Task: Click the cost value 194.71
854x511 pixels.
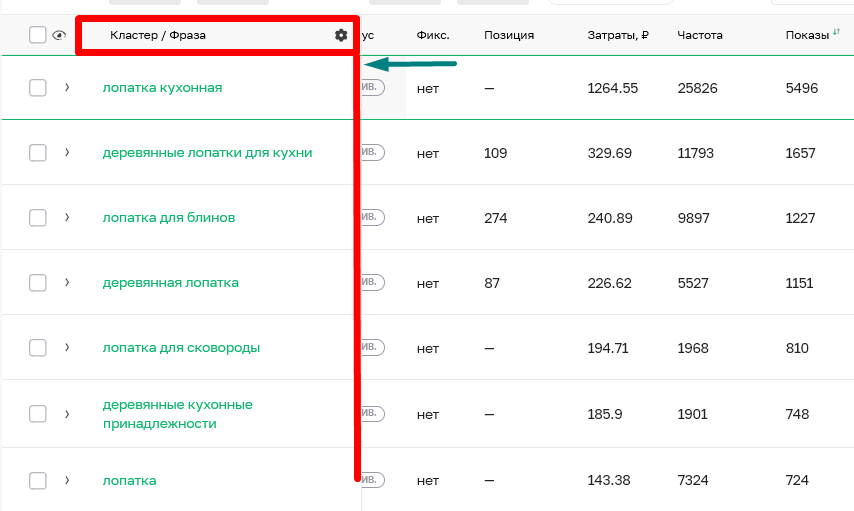Action: coord(608,348)
